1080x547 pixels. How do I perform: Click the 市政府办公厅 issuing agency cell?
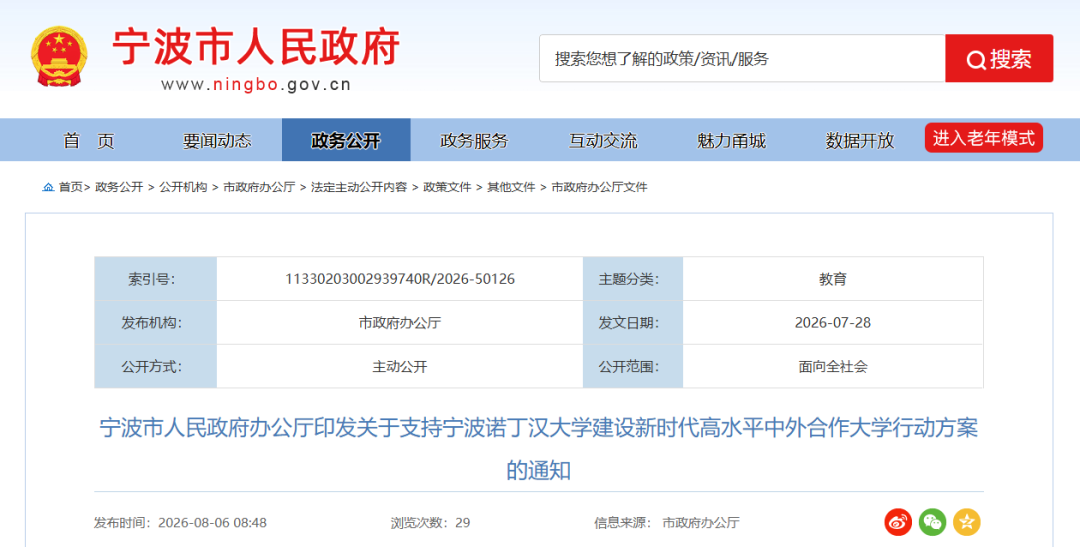pyautogui.click(x=399, y=322)
